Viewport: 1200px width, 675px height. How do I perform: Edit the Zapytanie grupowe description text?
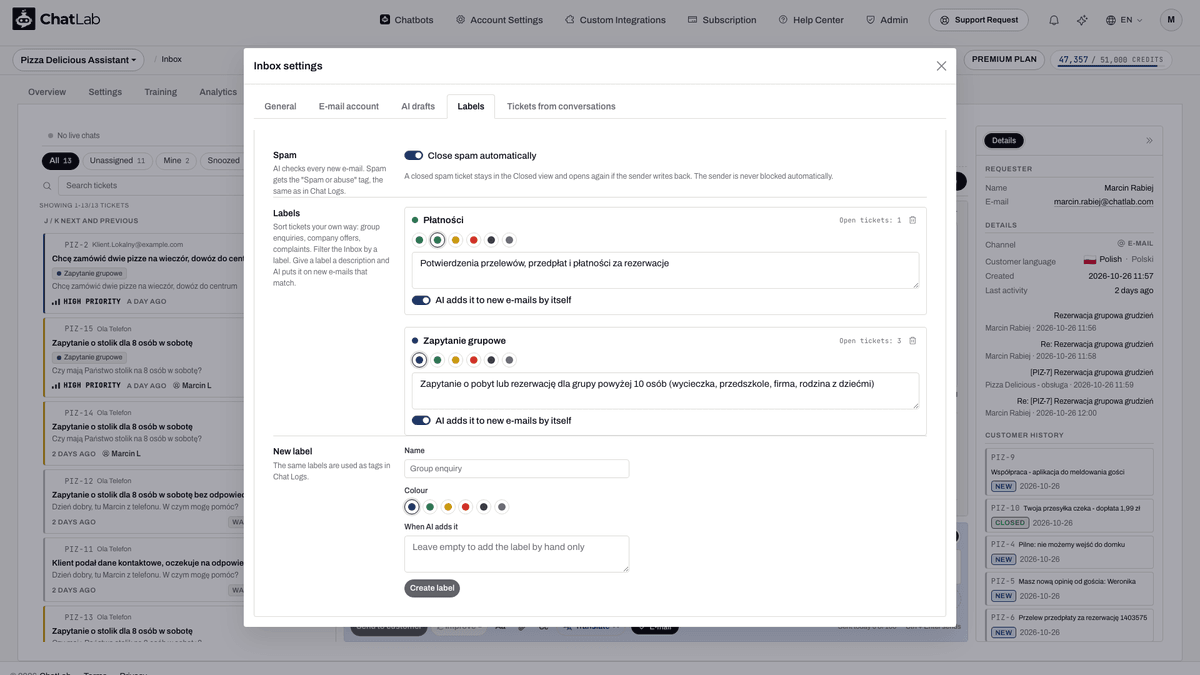coord(665,391)
